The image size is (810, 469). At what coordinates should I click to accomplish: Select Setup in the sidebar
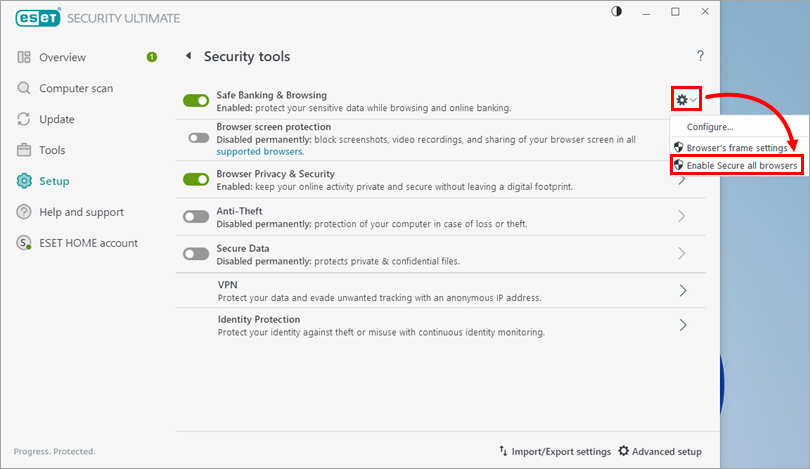tap(54, 181)
